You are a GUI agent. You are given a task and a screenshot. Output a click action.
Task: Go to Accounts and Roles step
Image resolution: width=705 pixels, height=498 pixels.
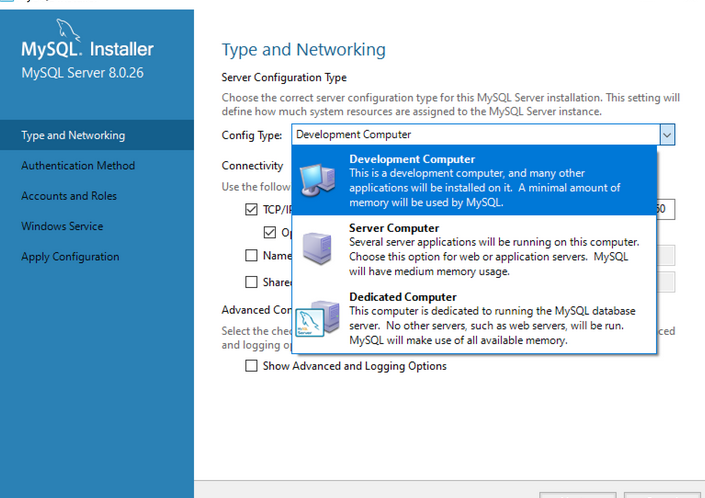[x=69, y=196]
